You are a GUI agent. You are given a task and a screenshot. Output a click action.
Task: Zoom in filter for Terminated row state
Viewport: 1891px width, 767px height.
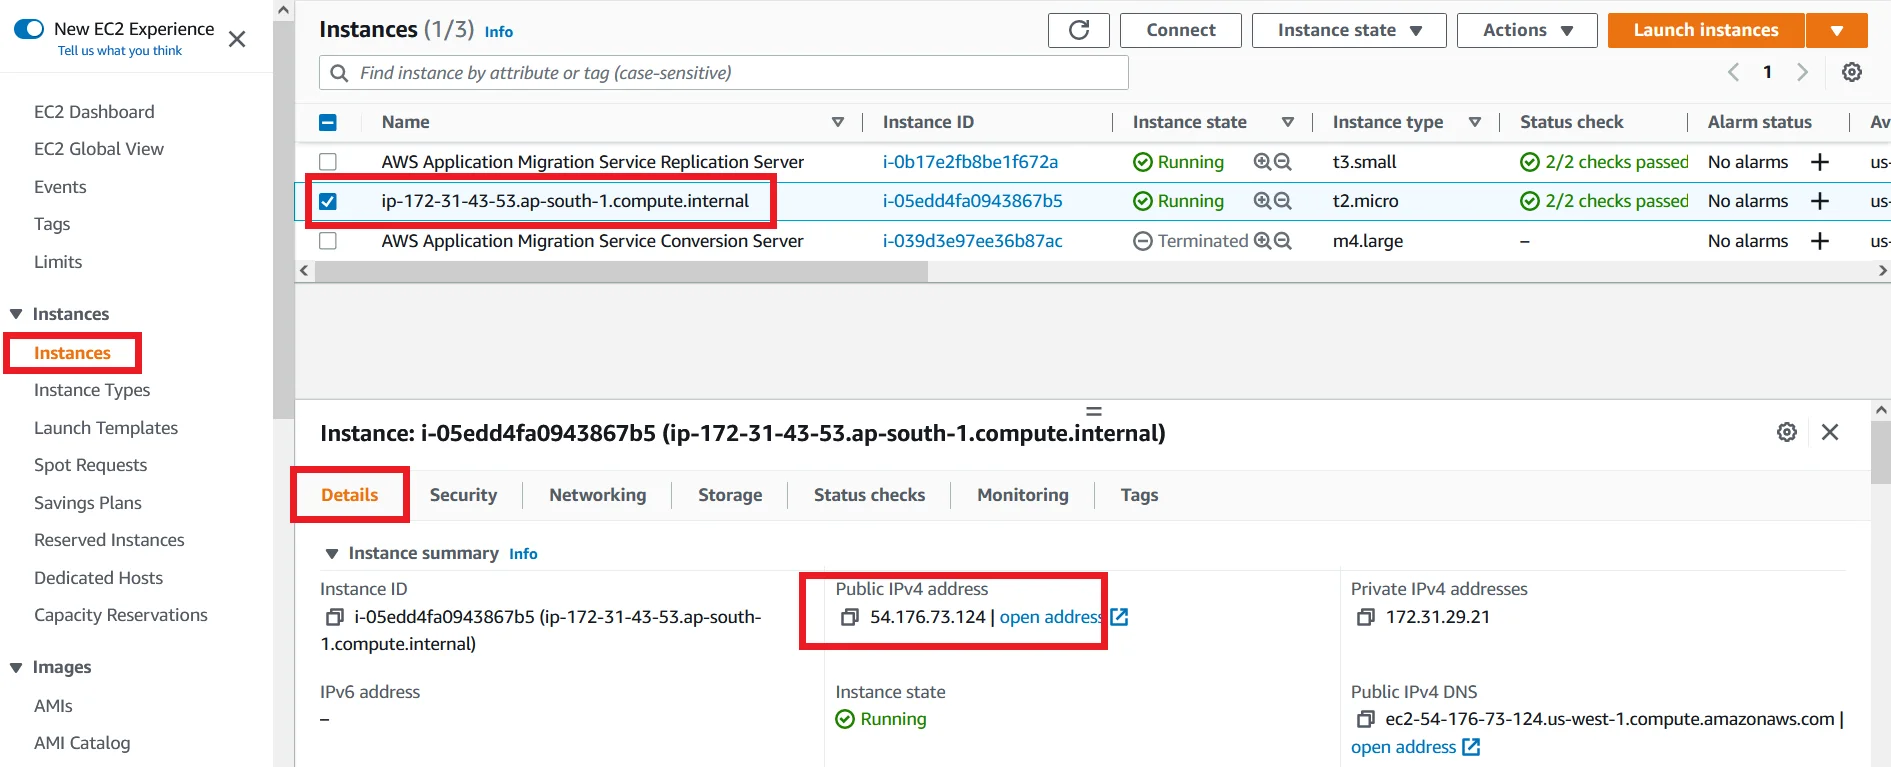pos(1262,241)
